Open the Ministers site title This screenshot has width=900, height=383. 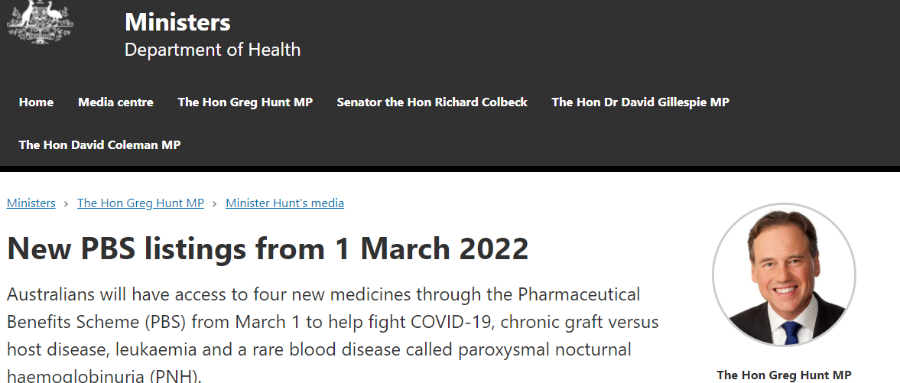click(177, 22)
